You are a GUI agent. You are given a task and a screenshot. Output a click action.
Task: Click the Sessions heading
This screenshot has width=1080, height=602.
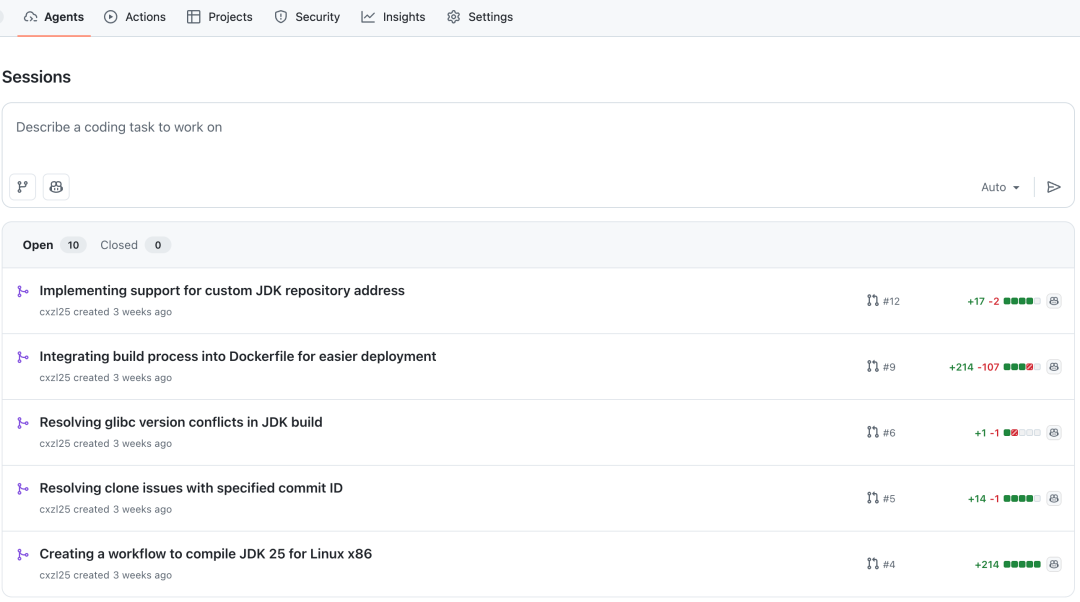[x=37, y=77]
